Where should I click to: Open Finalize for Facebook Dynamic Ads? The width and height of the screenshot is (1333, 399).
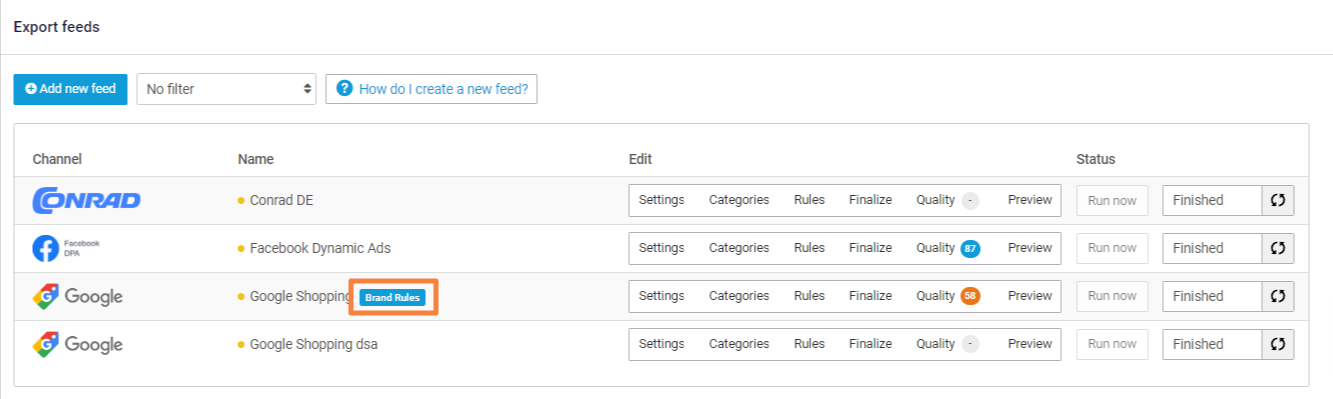870,248
